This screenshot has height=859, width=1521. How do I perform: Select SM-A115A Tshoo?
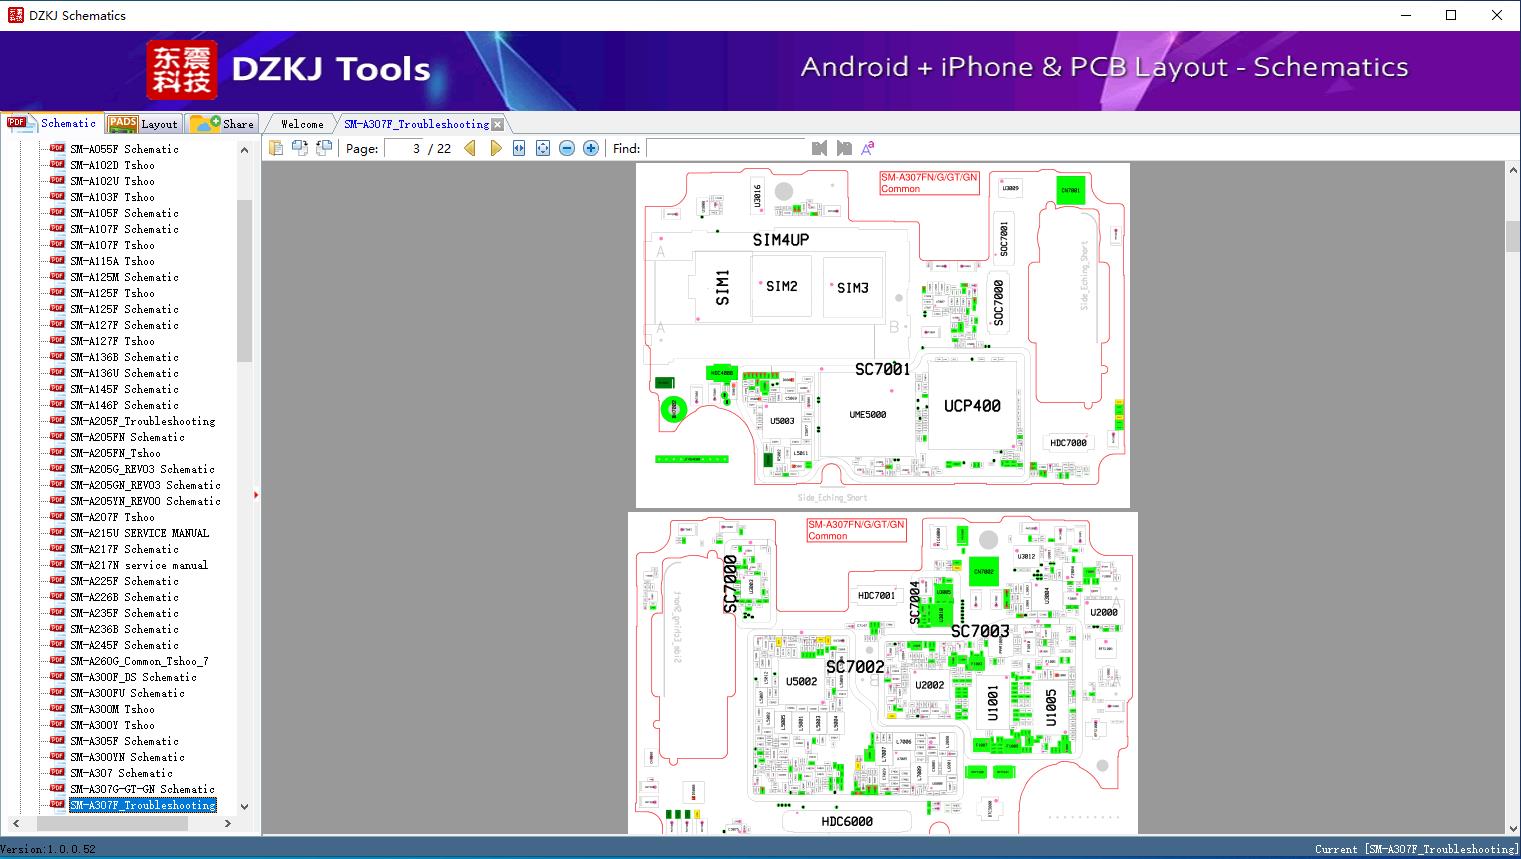click(x=112, y=261)
